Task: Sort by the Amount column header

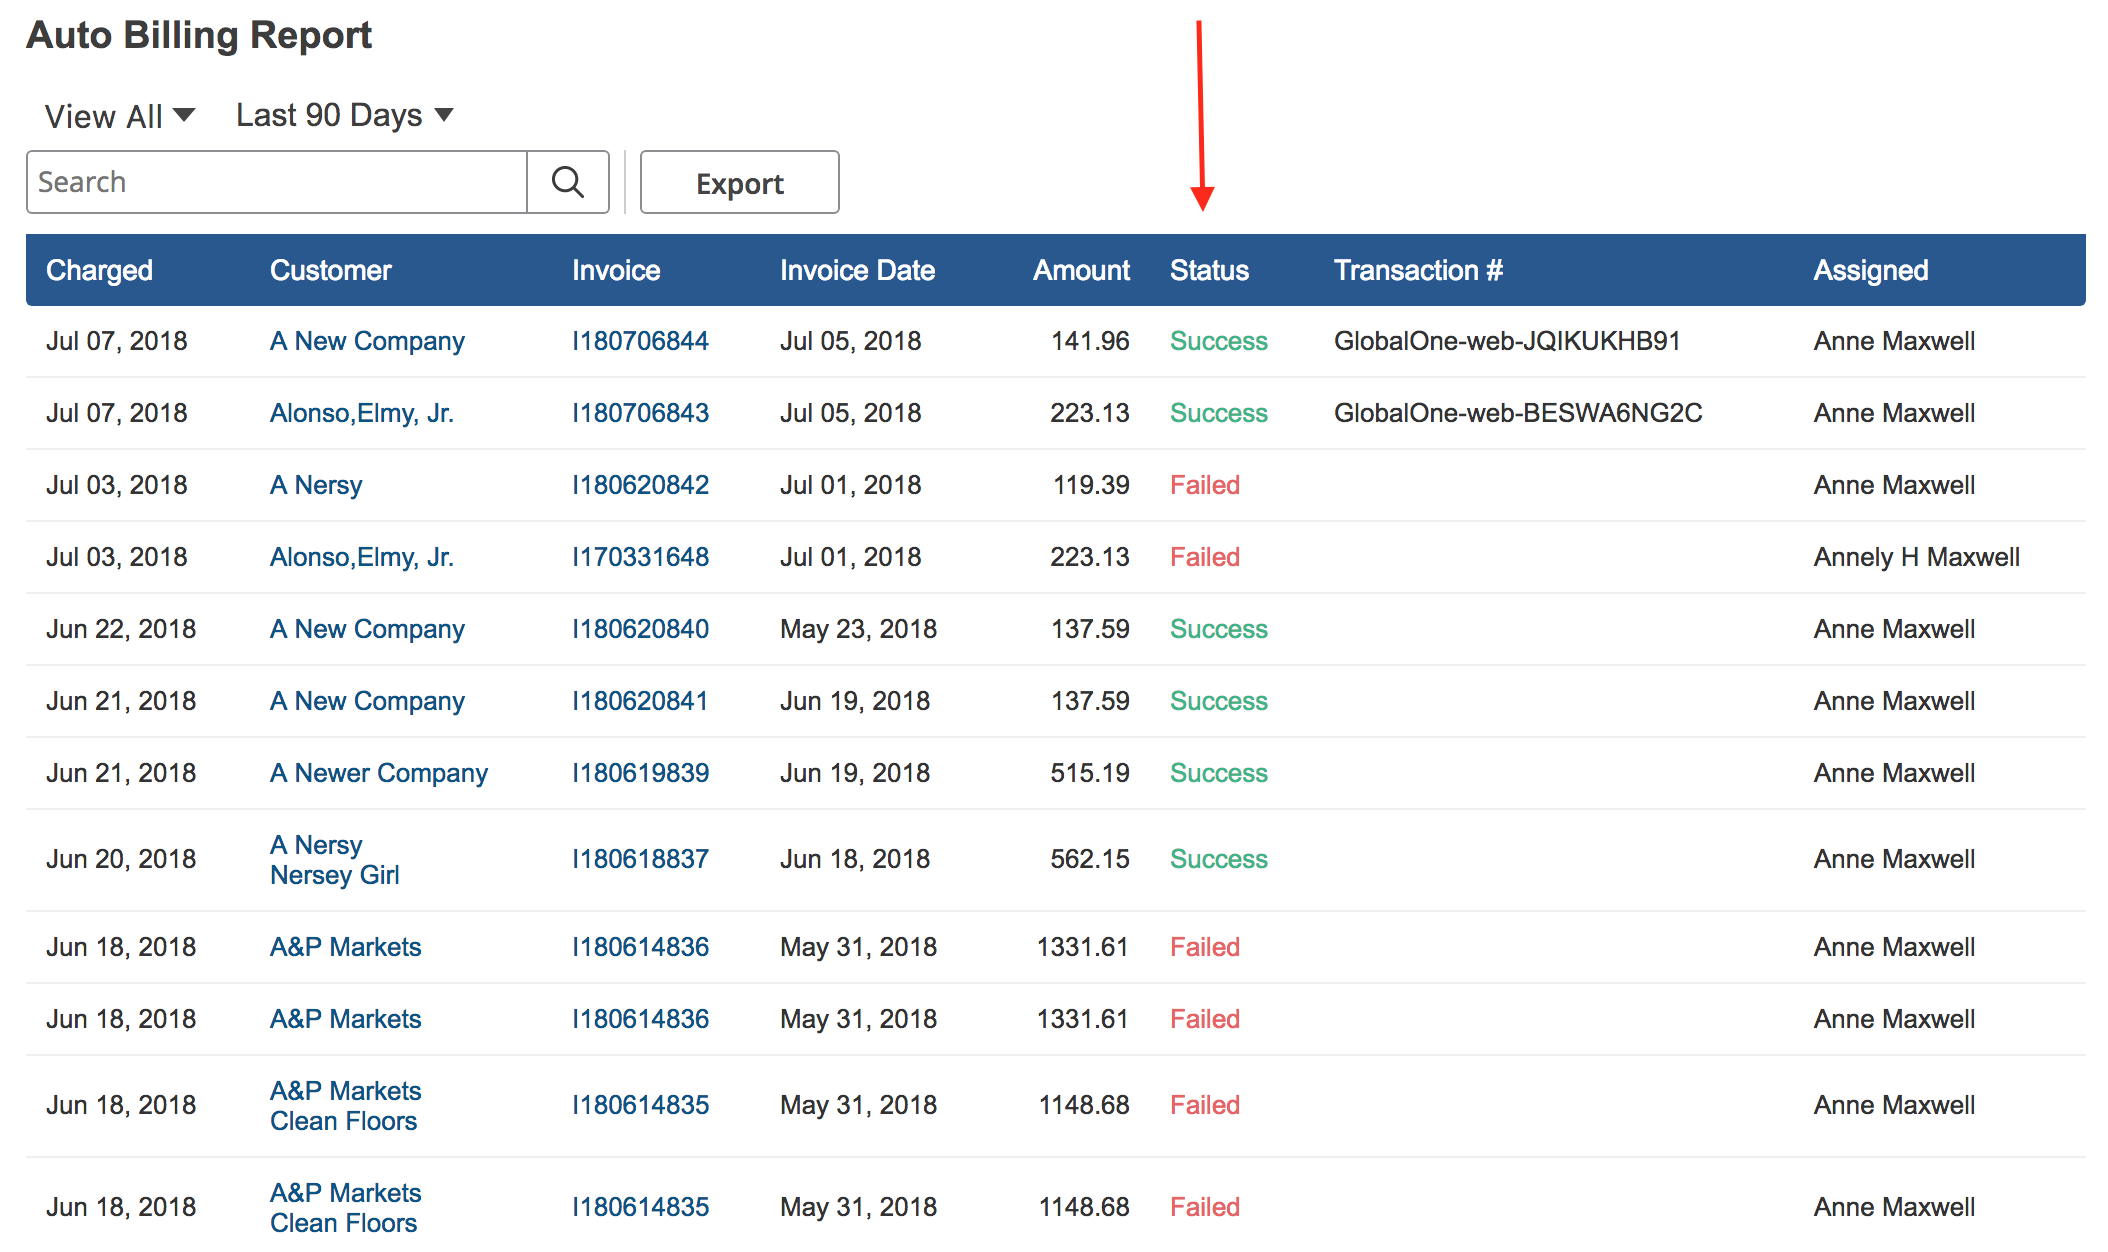Action: pyautogui.click(x=1080, y=270)
